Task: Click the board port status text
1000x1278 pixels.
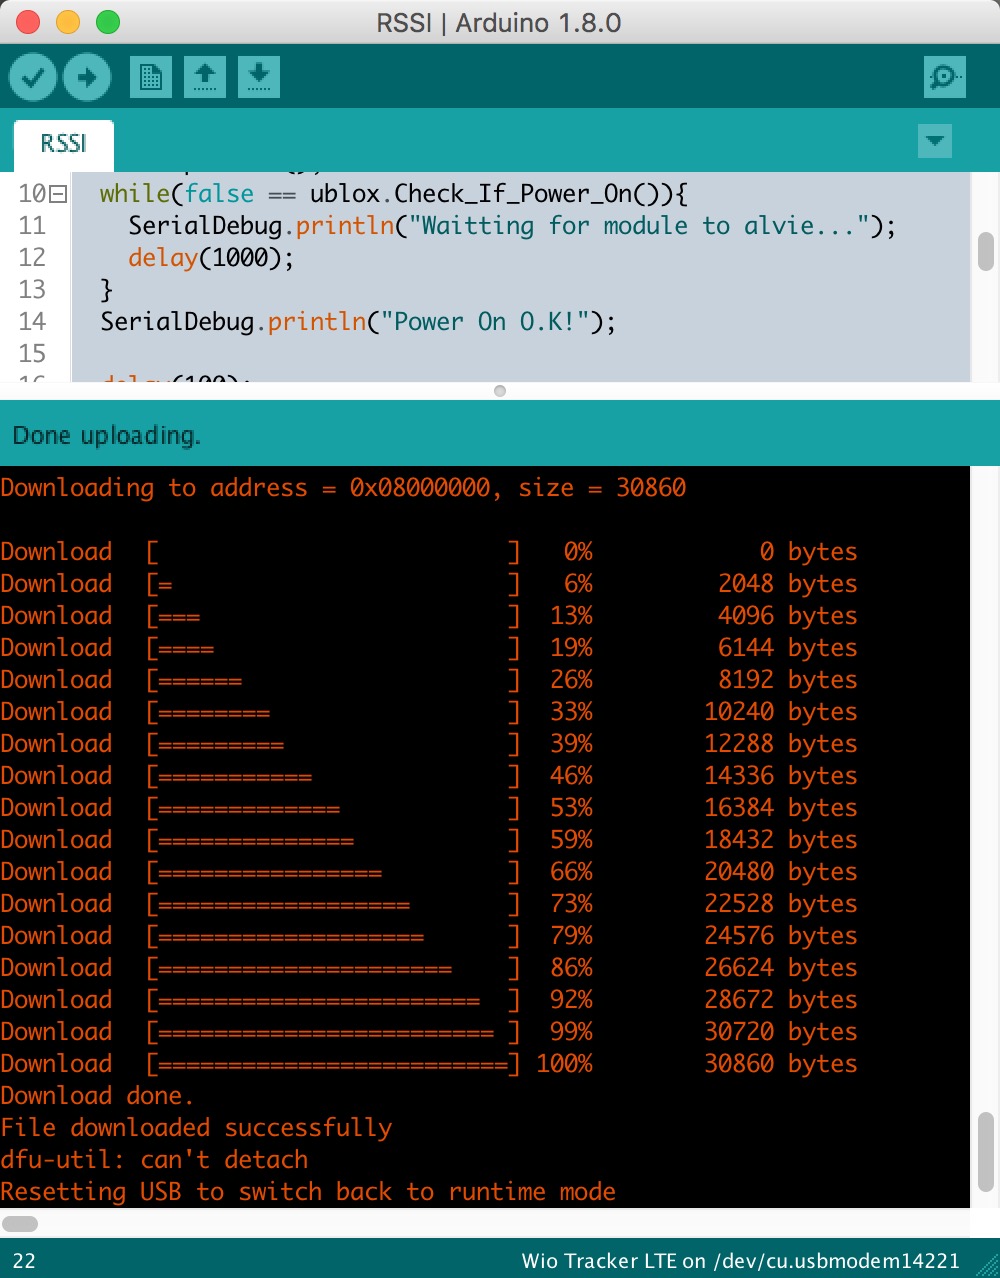Action: [741, 1261]
